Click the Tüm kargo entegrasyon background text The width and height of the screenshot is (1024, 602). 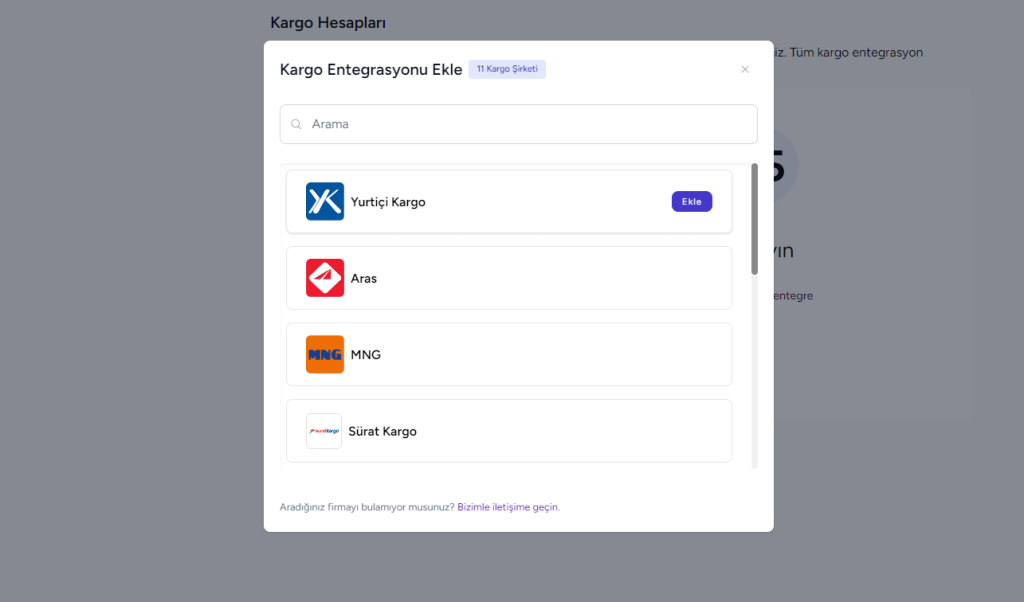click(x=856, y=52)
